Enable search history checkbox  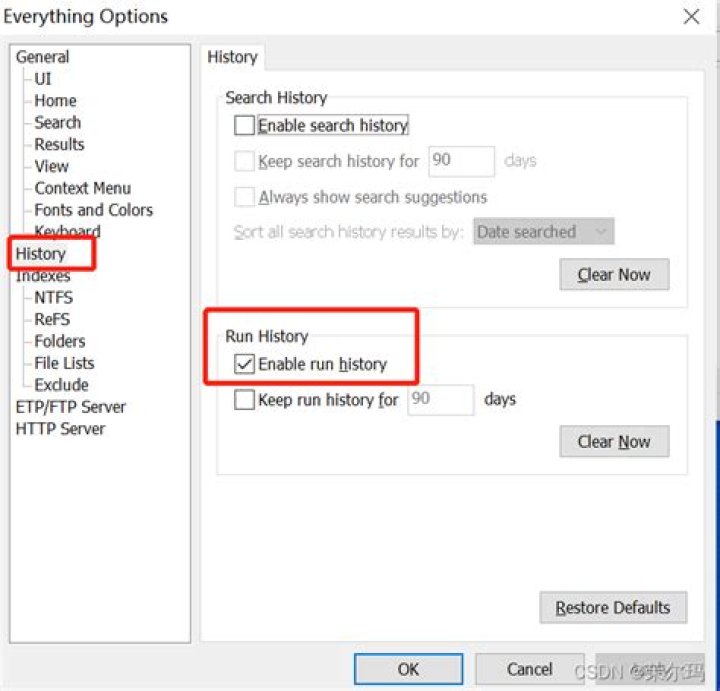pyautogui.click(x=244, y=125)
